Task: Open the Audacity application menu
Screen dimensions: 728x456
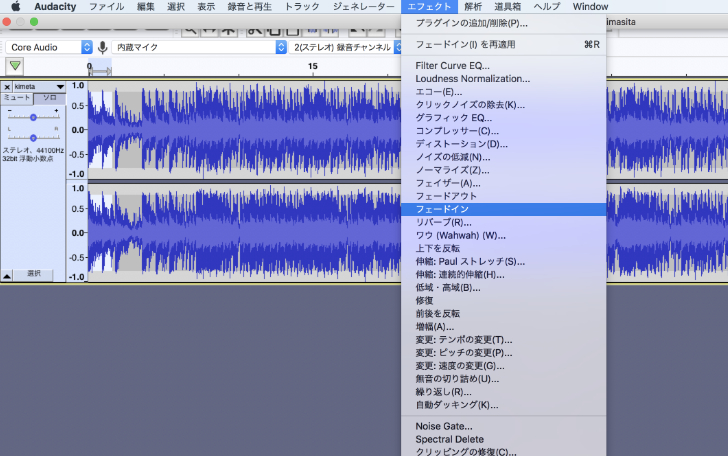Action: click(x=55, y=7)
